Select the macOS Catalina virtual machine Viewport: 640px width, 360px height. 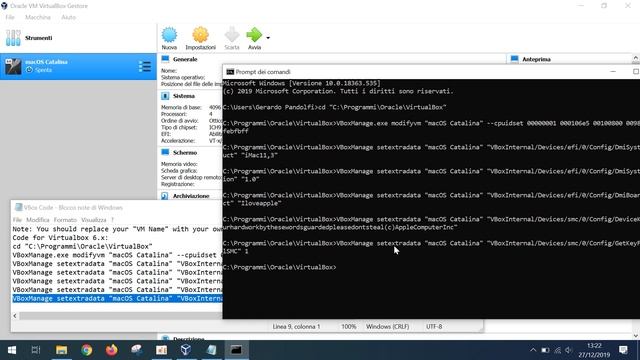(x=78, y=66)
